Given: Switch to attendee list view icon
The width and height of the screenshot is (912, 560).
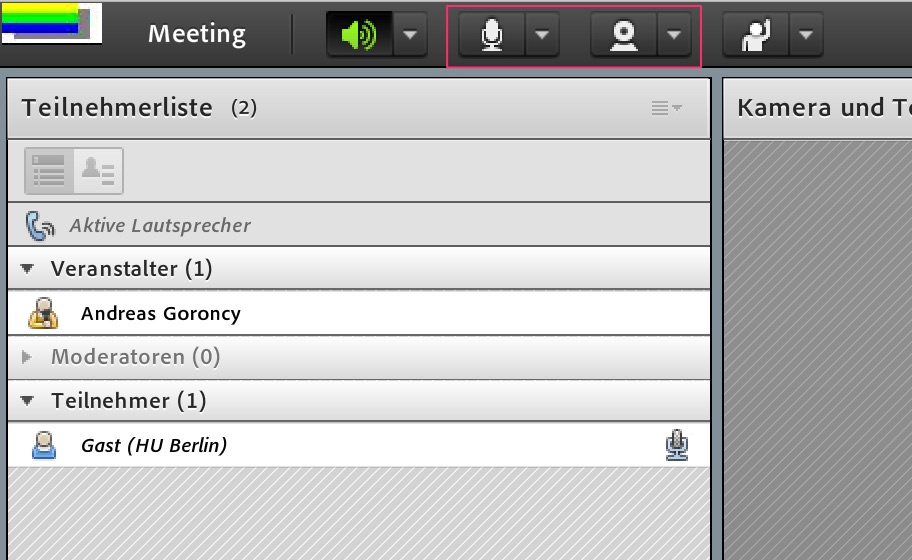Looking at the screenshot, I should coord(49,171).
